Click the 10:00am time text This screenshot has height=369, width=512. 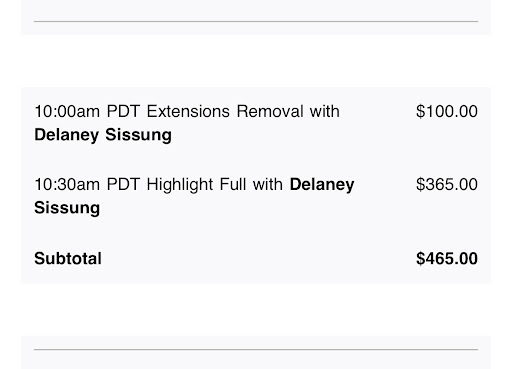tap(67, 111)
